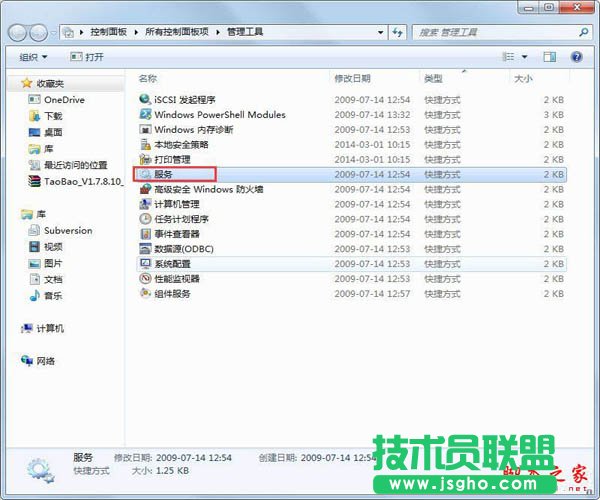
Task: Change view with the view icon
Action: click(x=508, y=57)
